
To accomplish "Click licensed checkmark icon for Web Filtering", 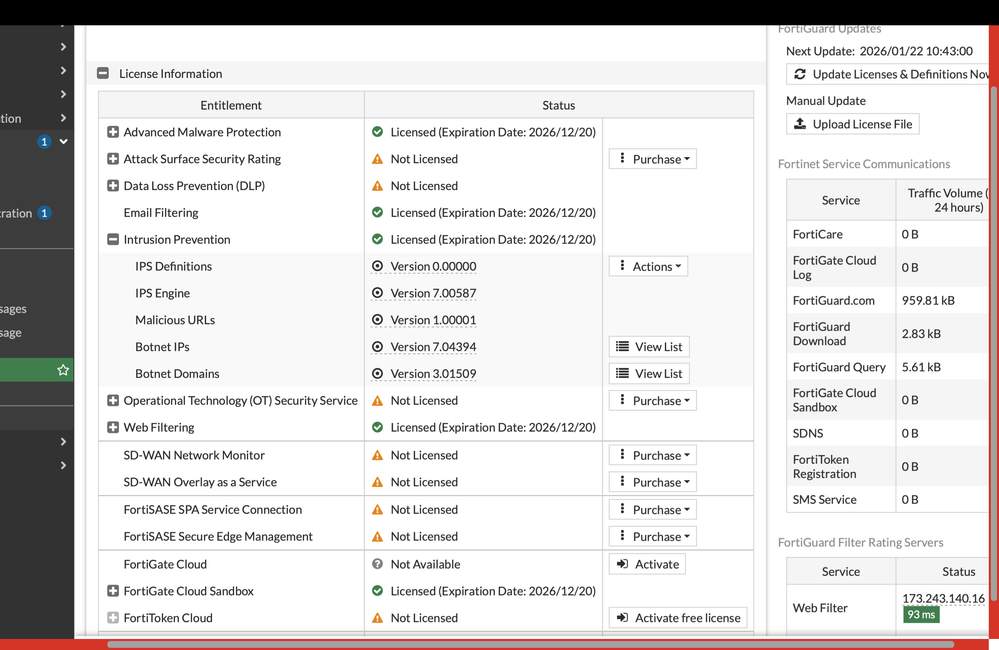I will pyautogui.click(x=377, y=427).
